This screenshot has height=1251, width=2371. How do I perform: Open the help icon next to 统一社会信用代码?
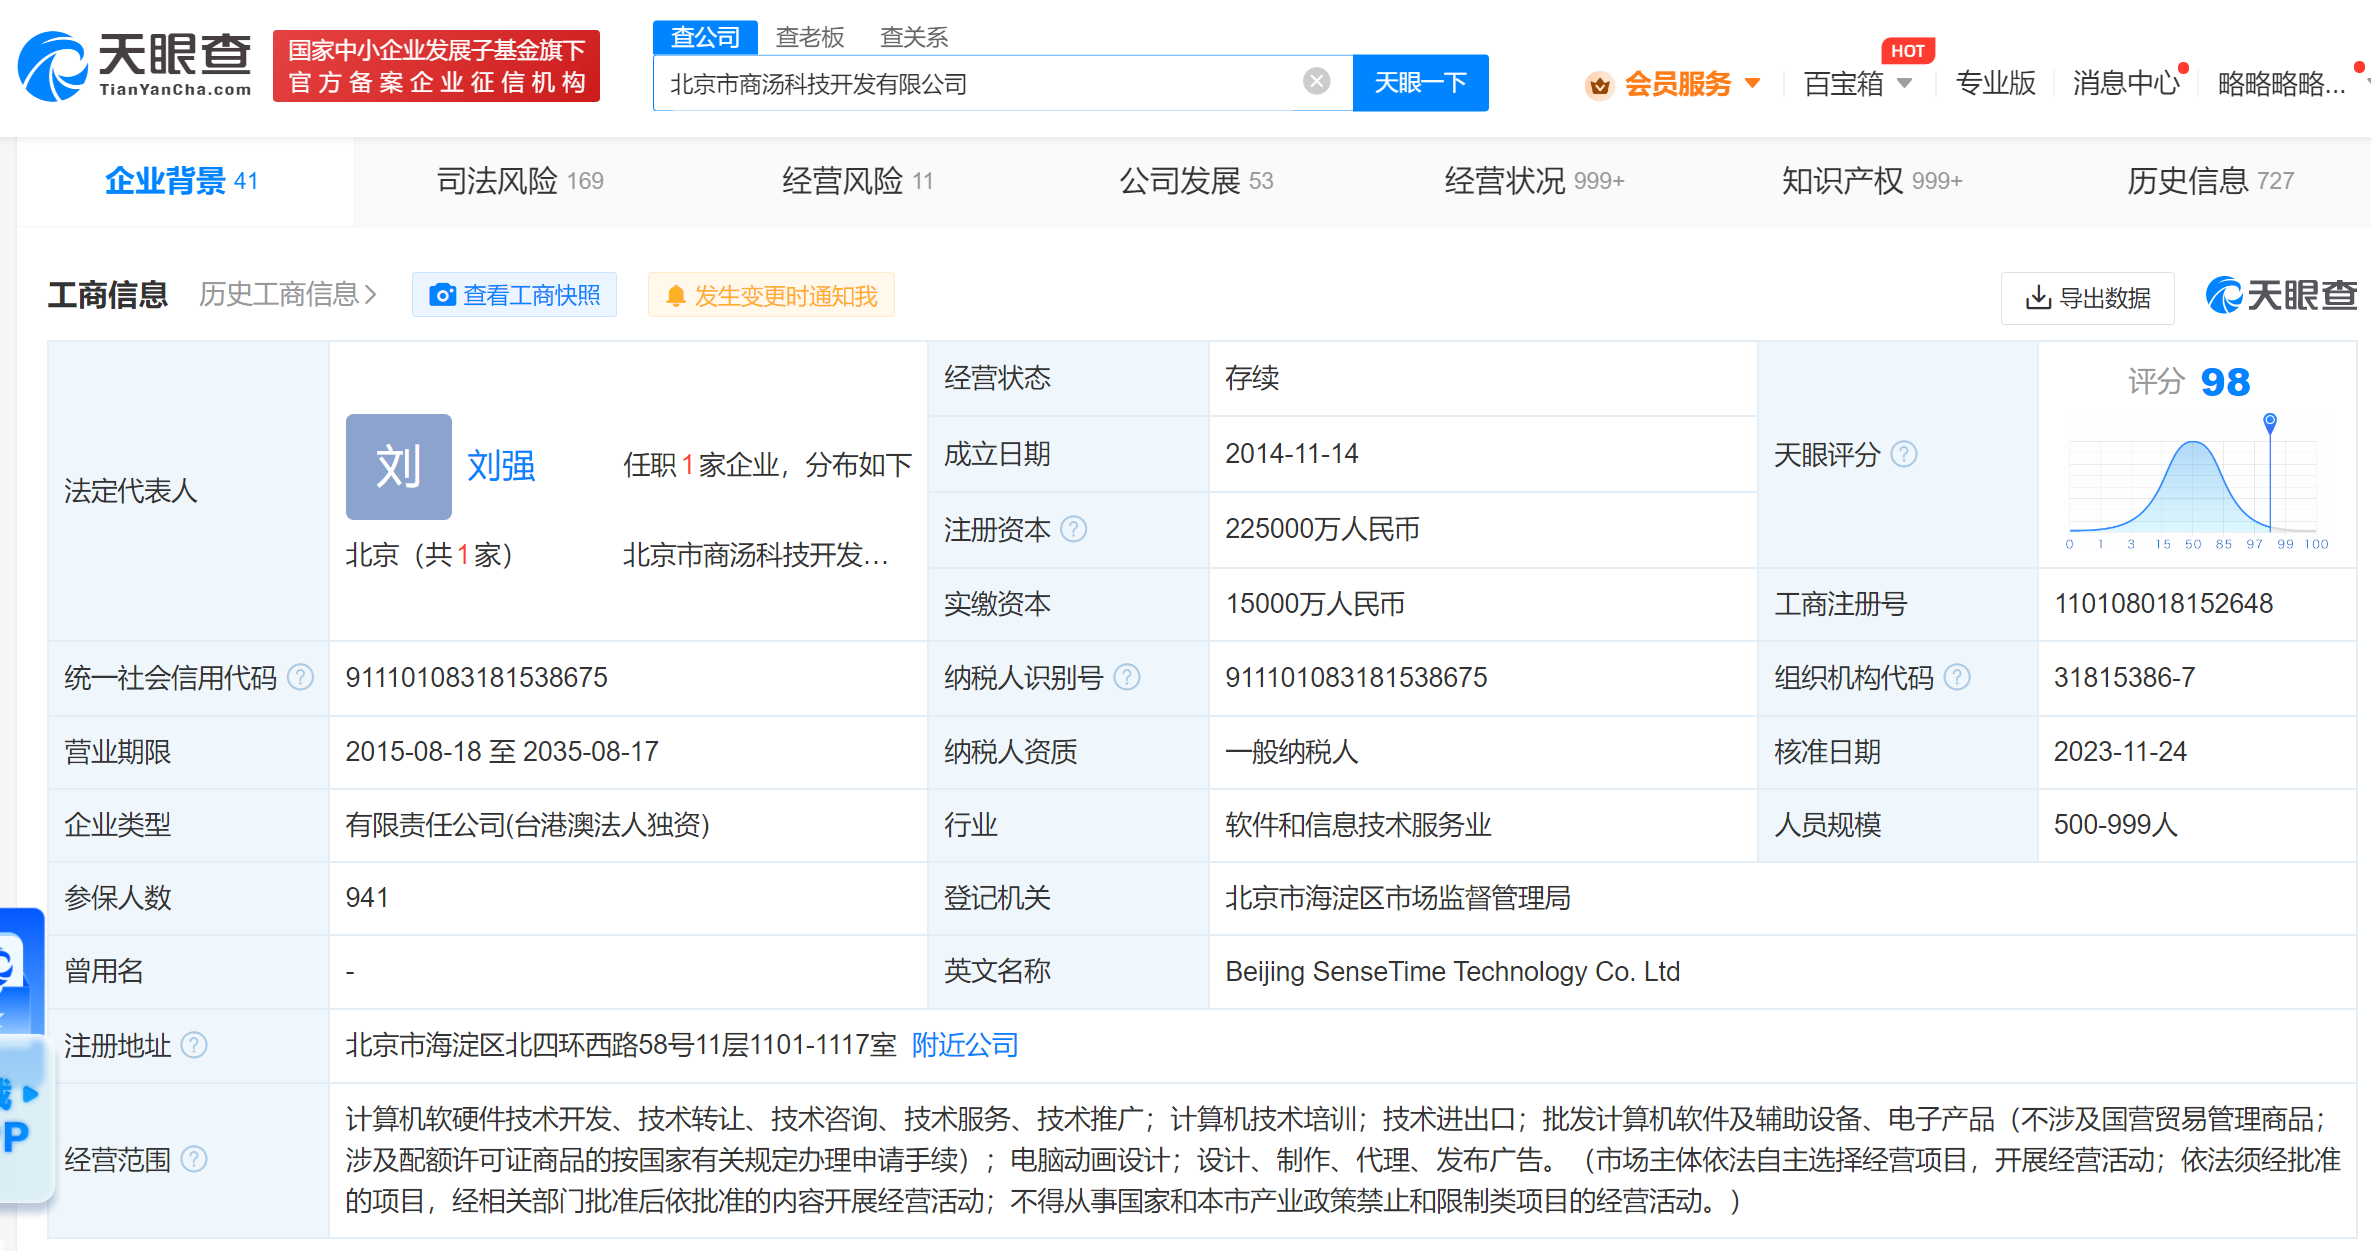tap(300, 678)
